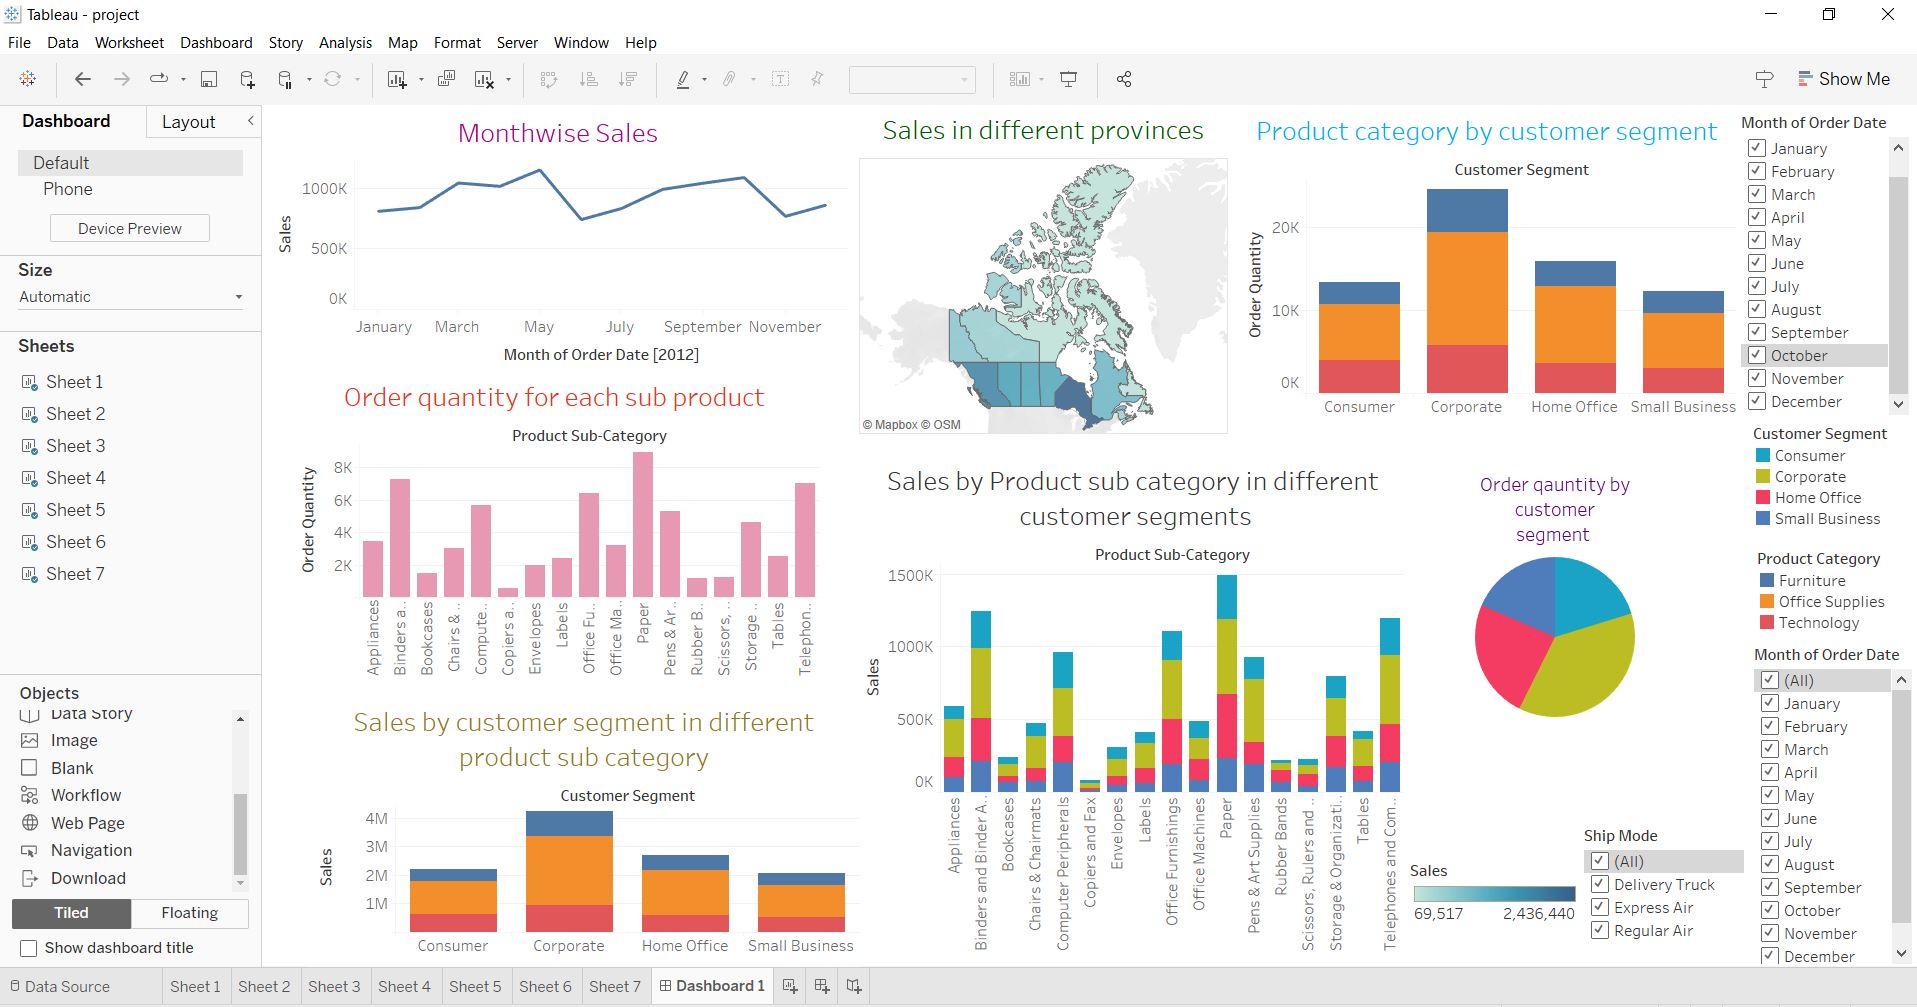Click the Share workbook icon in the toolbar
This screenshot has height=1007, width=1917.
coord(1123,78)
